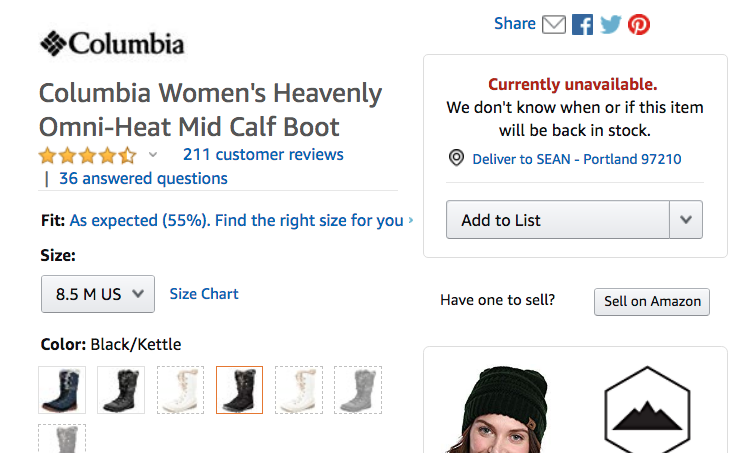Share this product via email icon

(554, 24)
